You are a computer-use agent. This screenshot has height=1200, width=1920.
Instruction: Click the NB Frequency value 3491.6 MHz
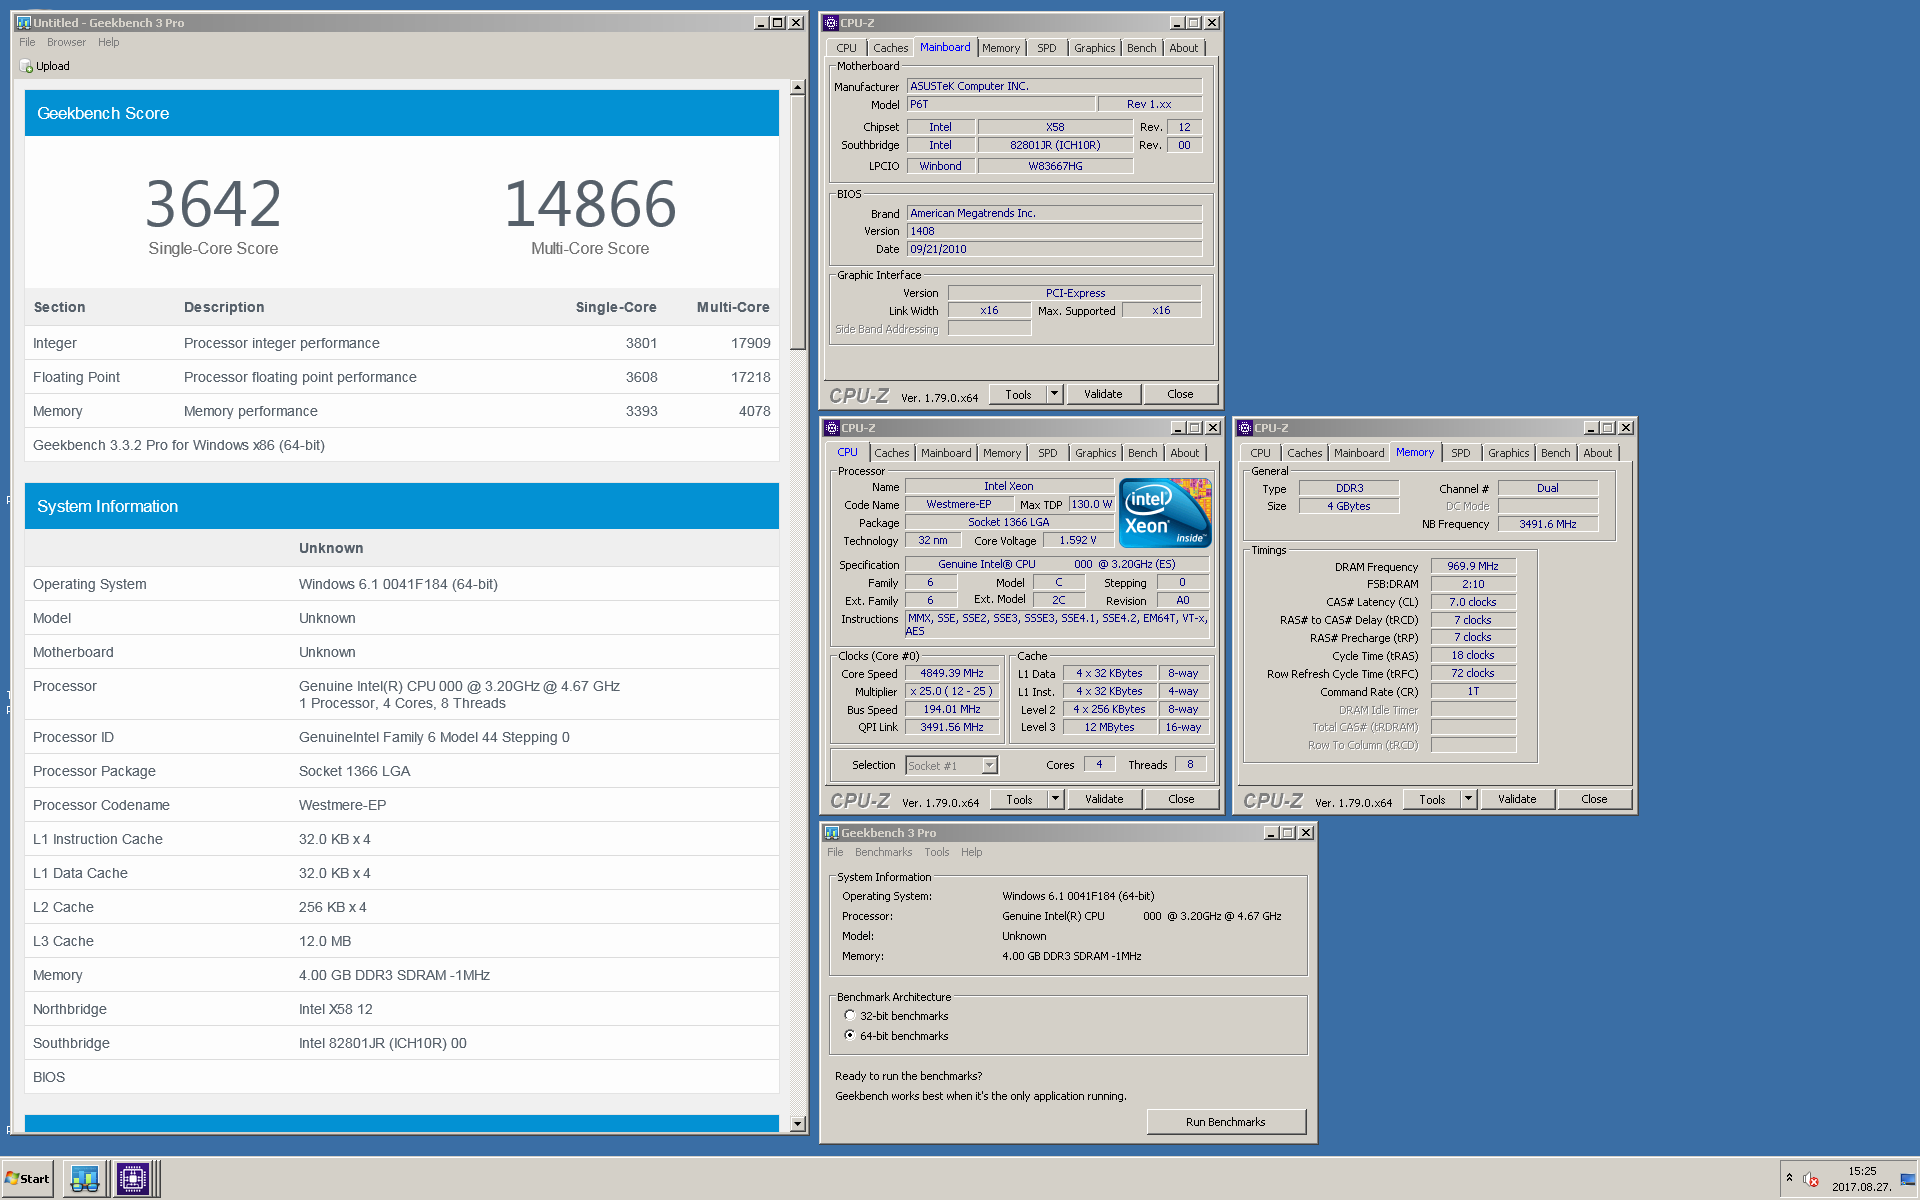click(x=1547, y=524)
